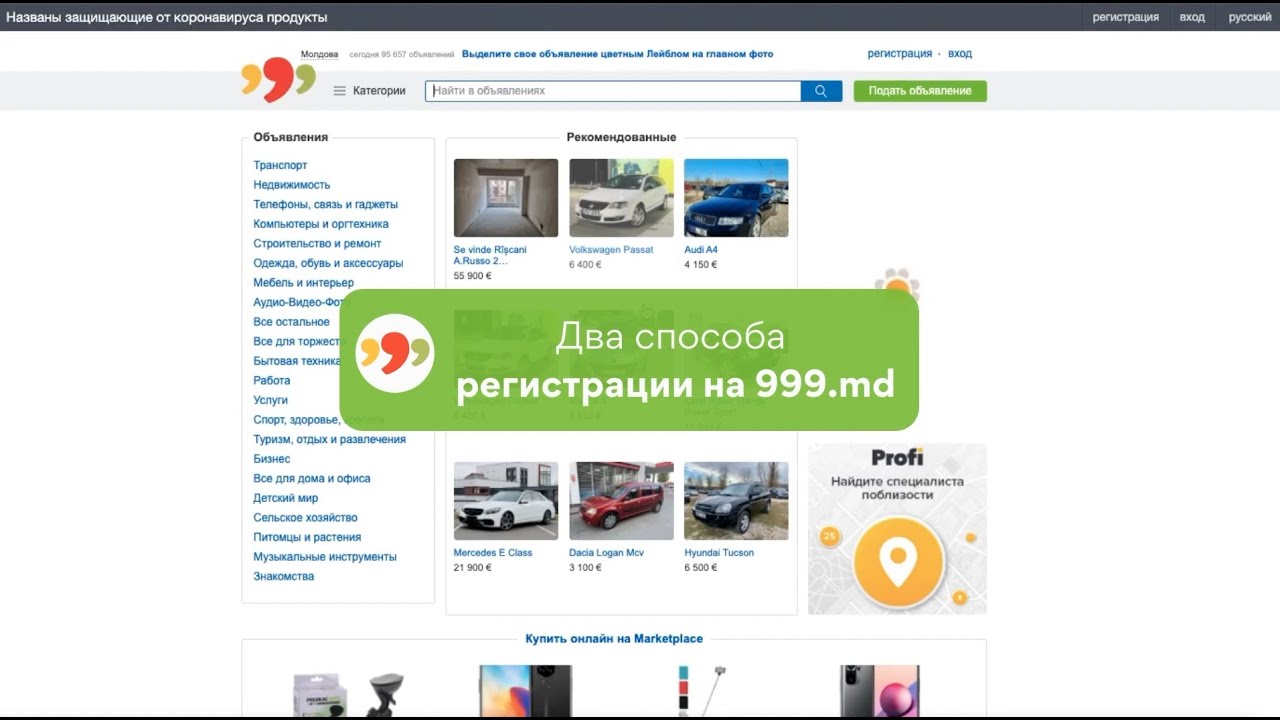This screenshot has height=720, width=1280.
Task: Open the русский language selector
Action: pos(1250,17)
